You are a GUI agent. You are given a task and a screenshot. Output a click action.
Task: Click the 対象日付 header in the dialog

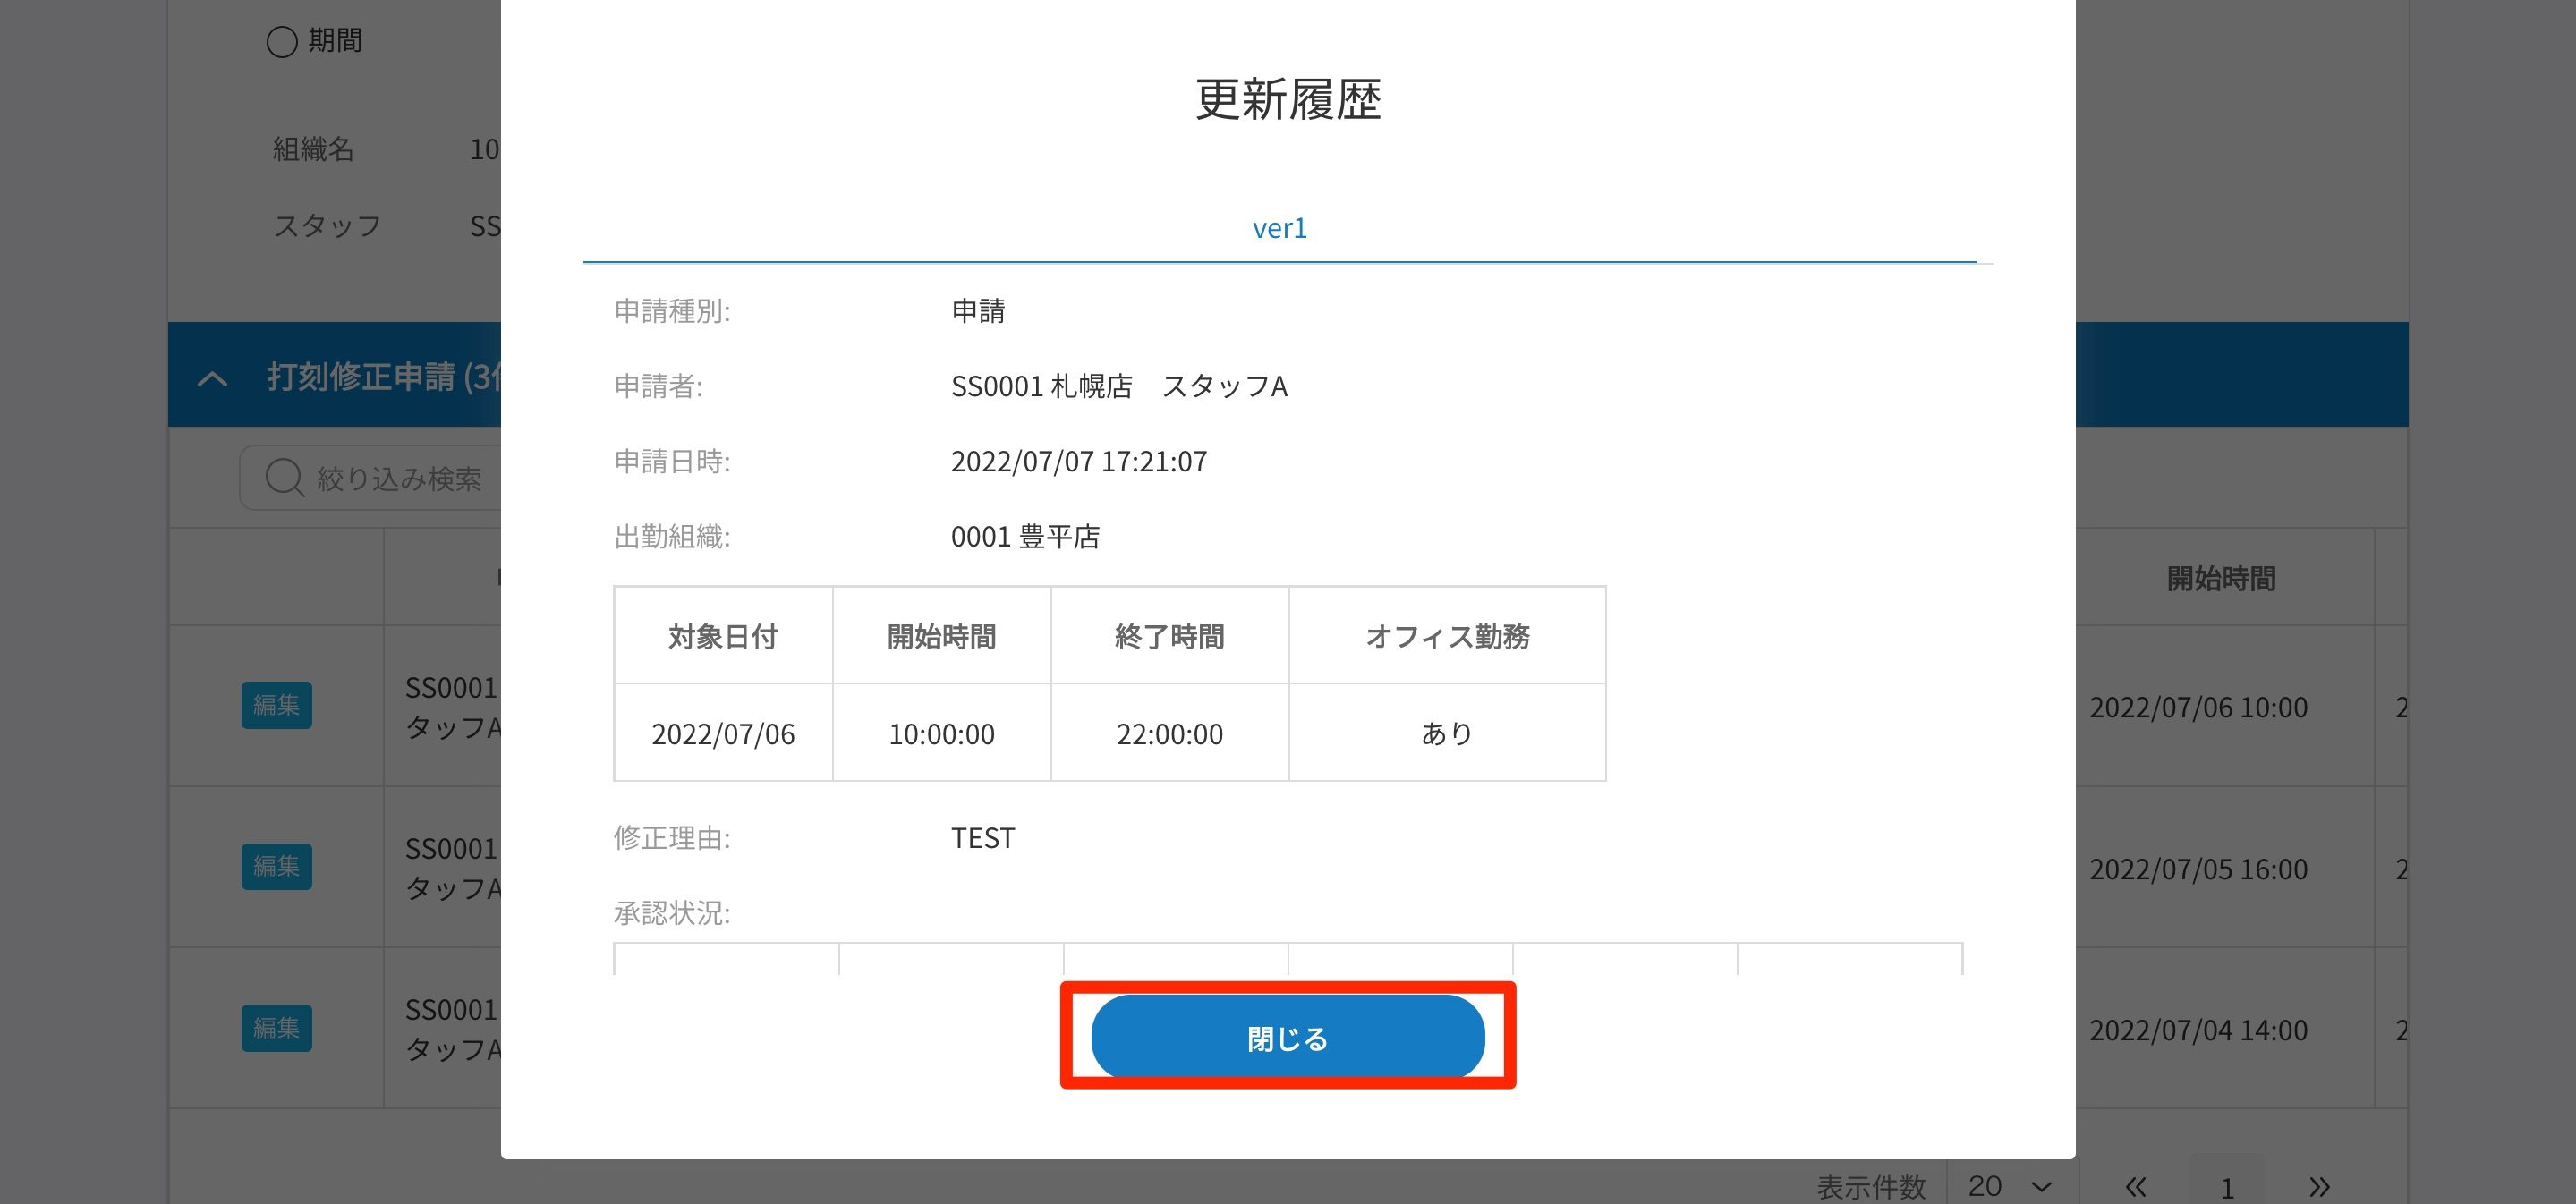pos(722,636)
